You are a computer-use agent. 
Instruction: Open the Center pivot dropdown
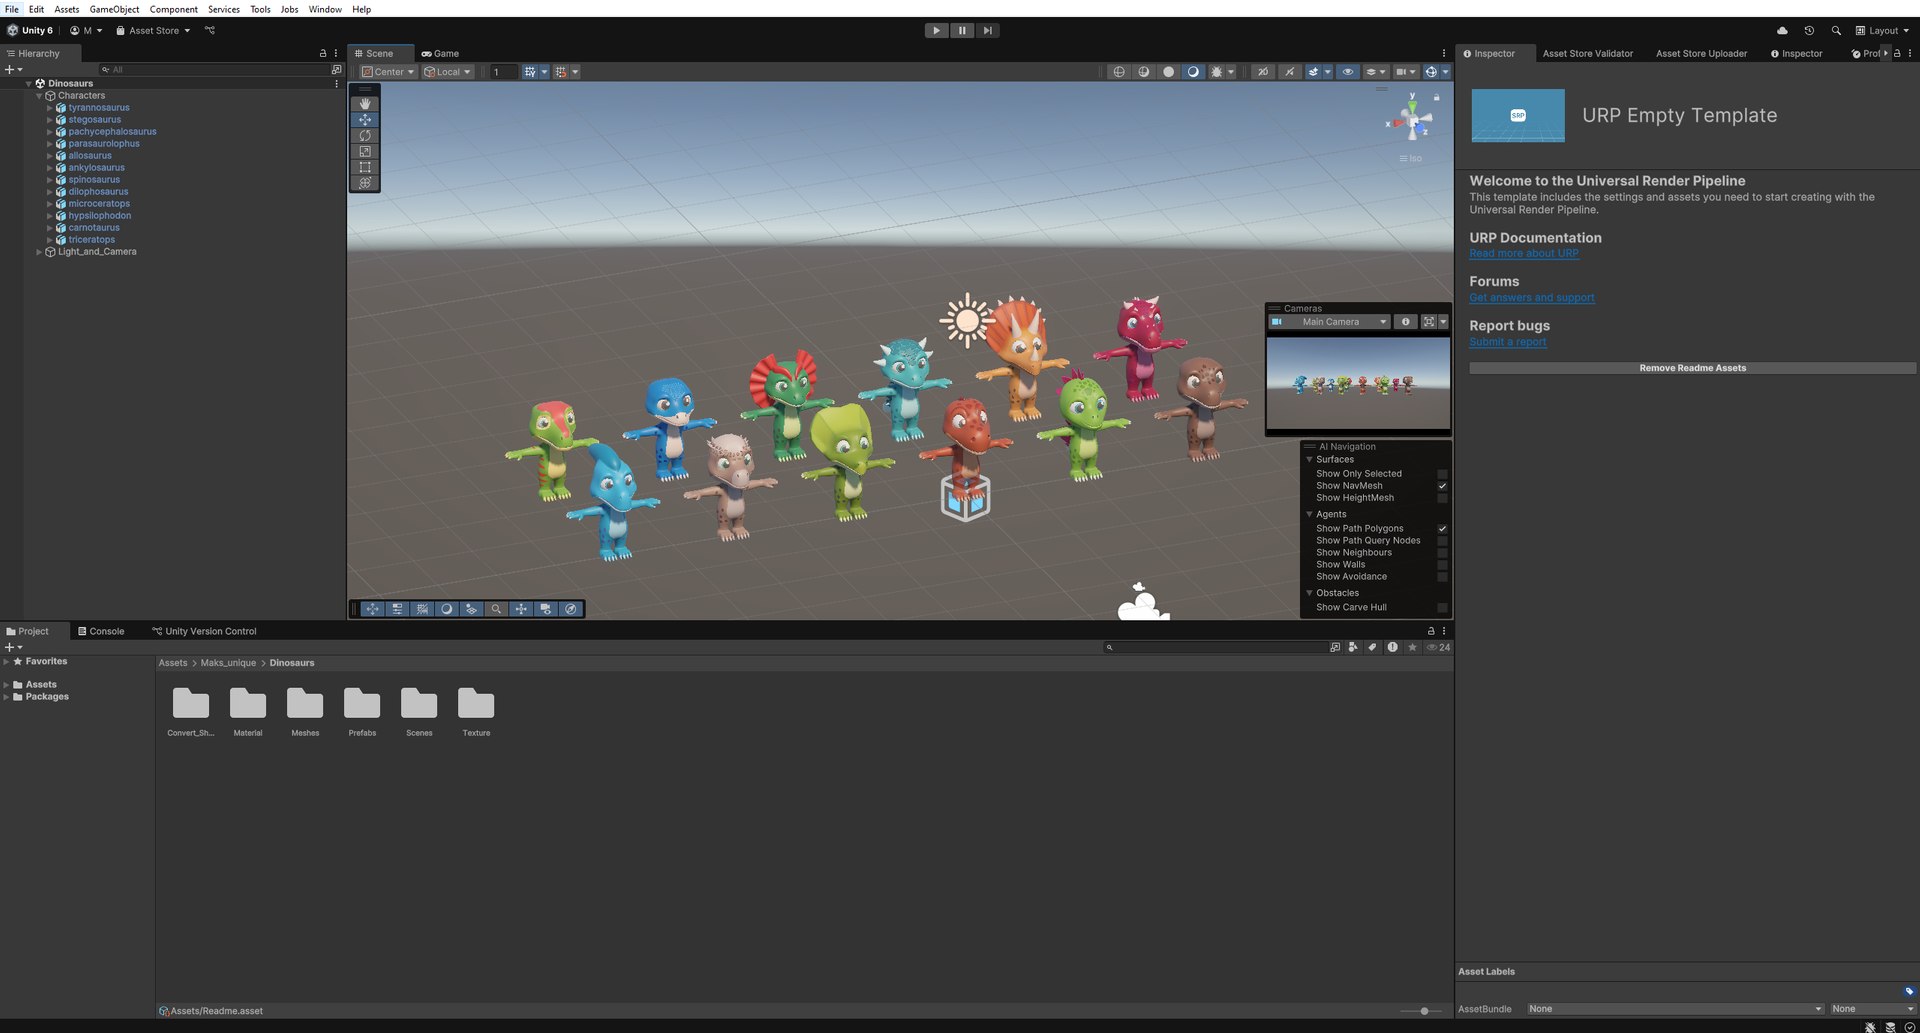pyautogui.click(x=388, y=72)
